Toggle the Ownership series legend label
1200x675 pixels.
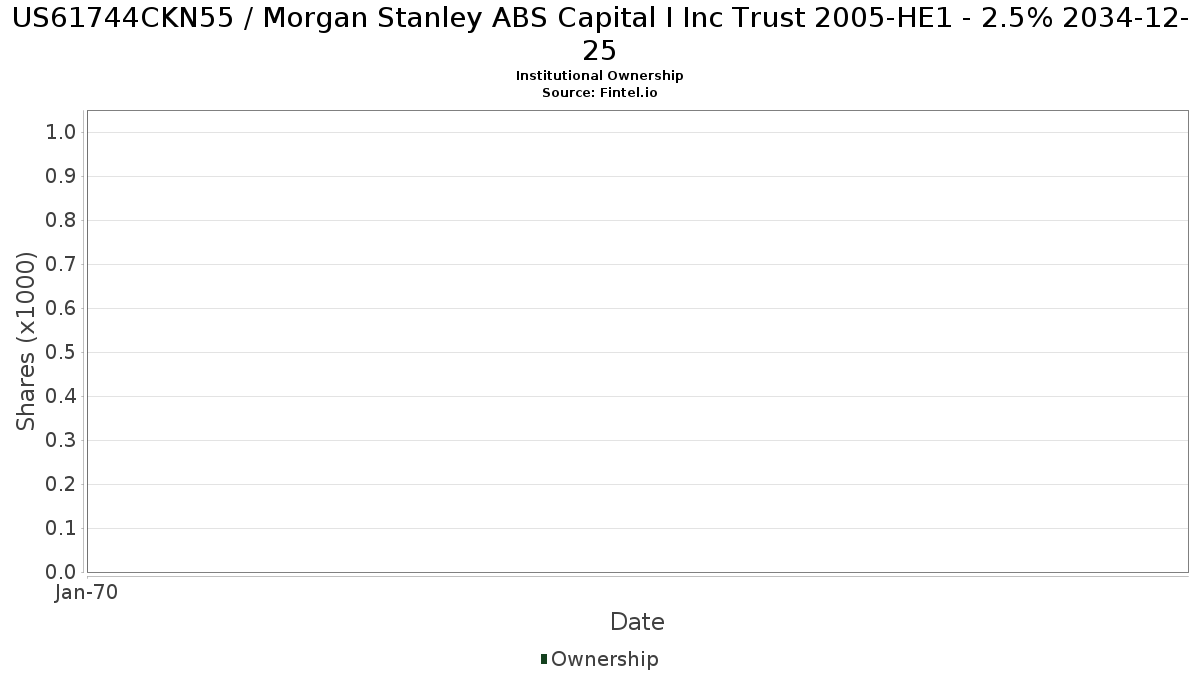604,660
